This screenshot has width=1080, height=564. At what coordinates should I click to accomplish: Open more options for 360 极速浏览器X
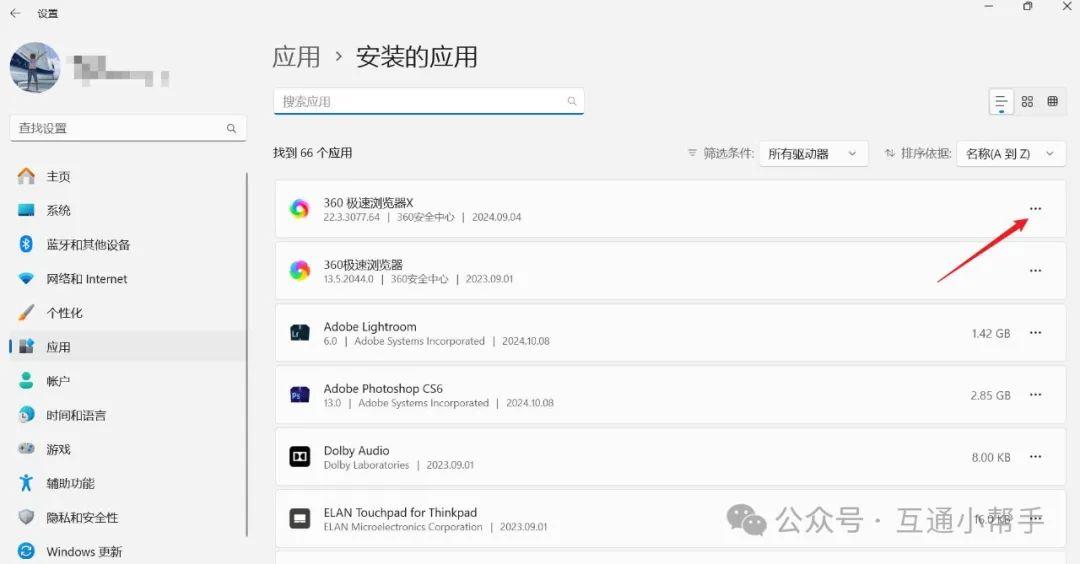point(1035,209)
